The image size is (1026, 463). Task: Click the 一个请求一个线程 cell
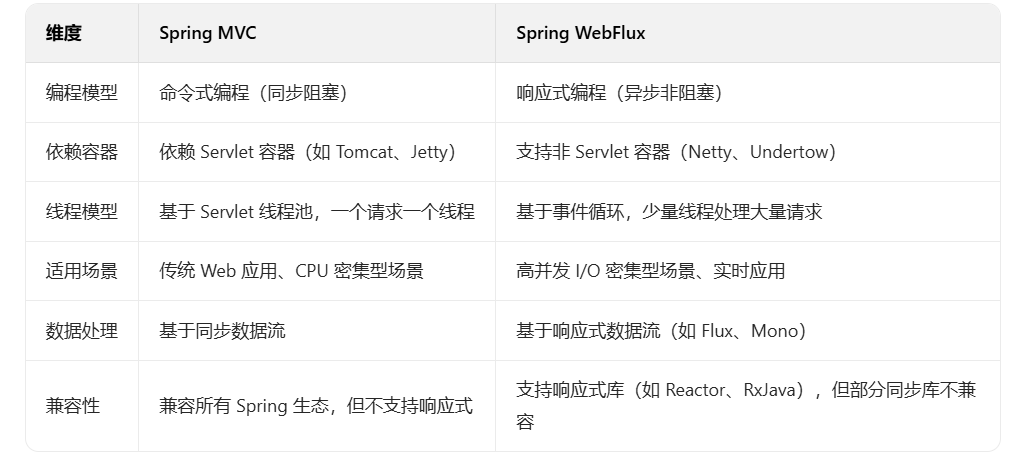coord(316,212)
